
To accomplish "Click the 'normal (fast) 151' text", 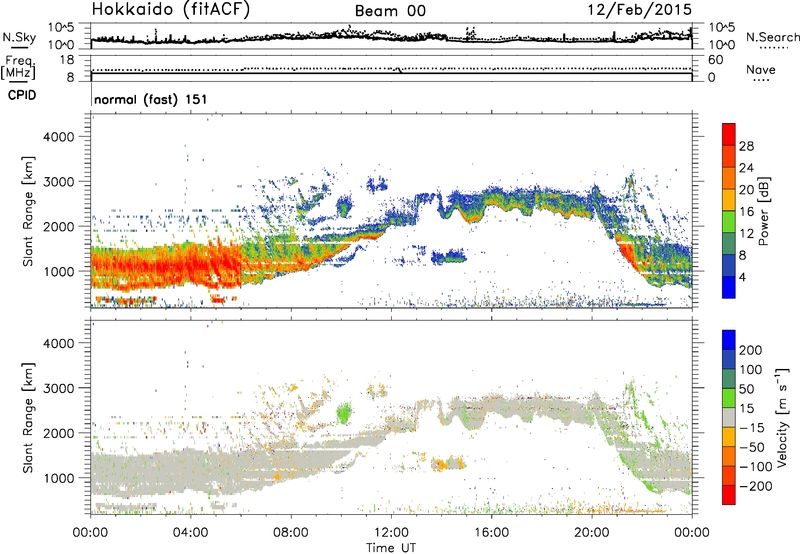I will [151, 99].
